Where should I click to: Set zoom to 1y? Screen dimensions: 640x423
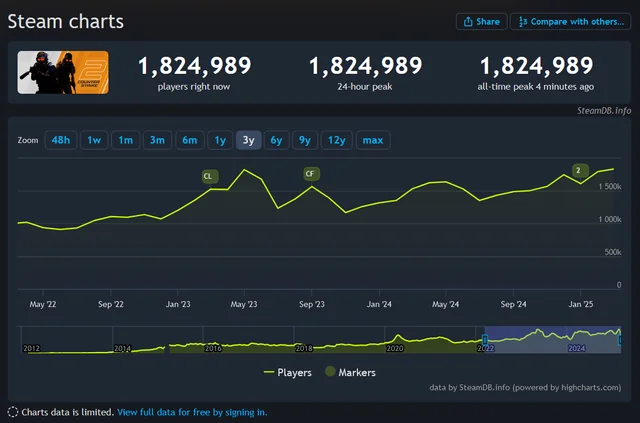tap(220, 140)
